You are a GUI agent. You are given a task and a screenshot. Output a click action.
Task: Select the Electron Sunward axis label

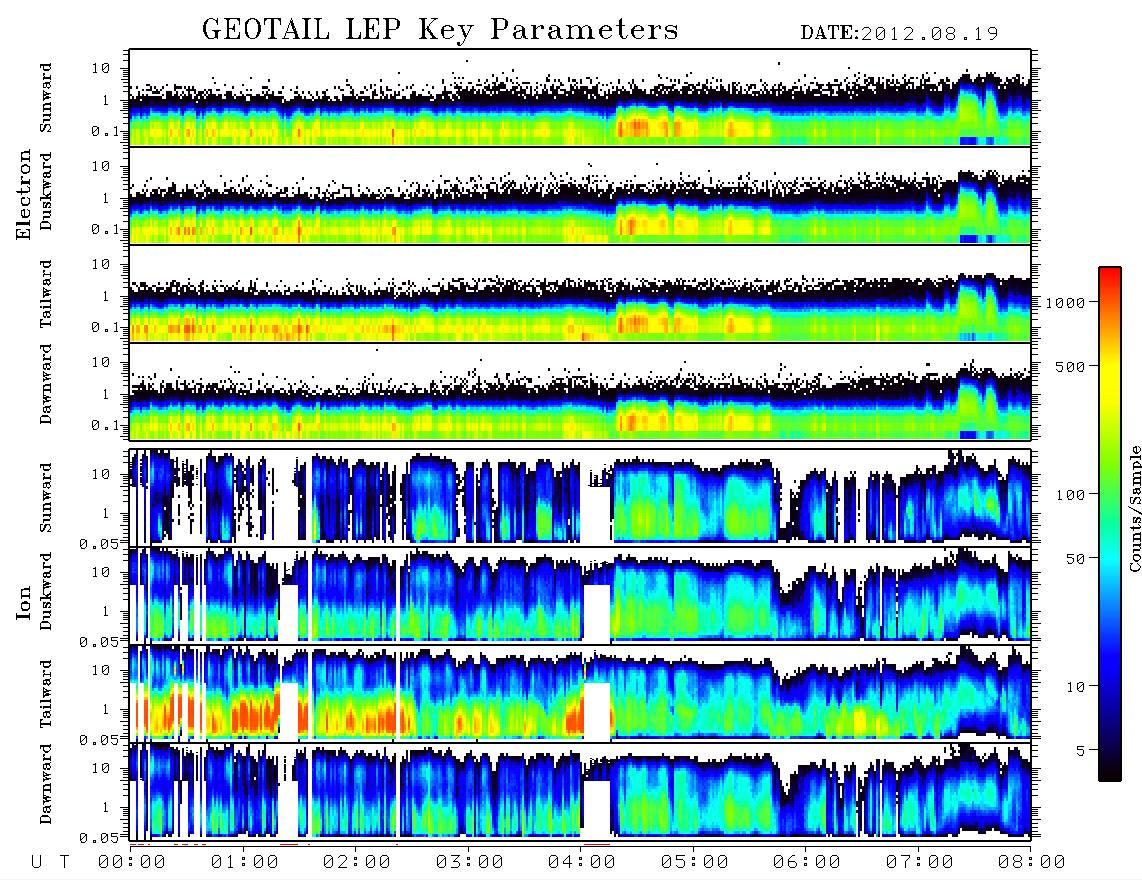46,98
